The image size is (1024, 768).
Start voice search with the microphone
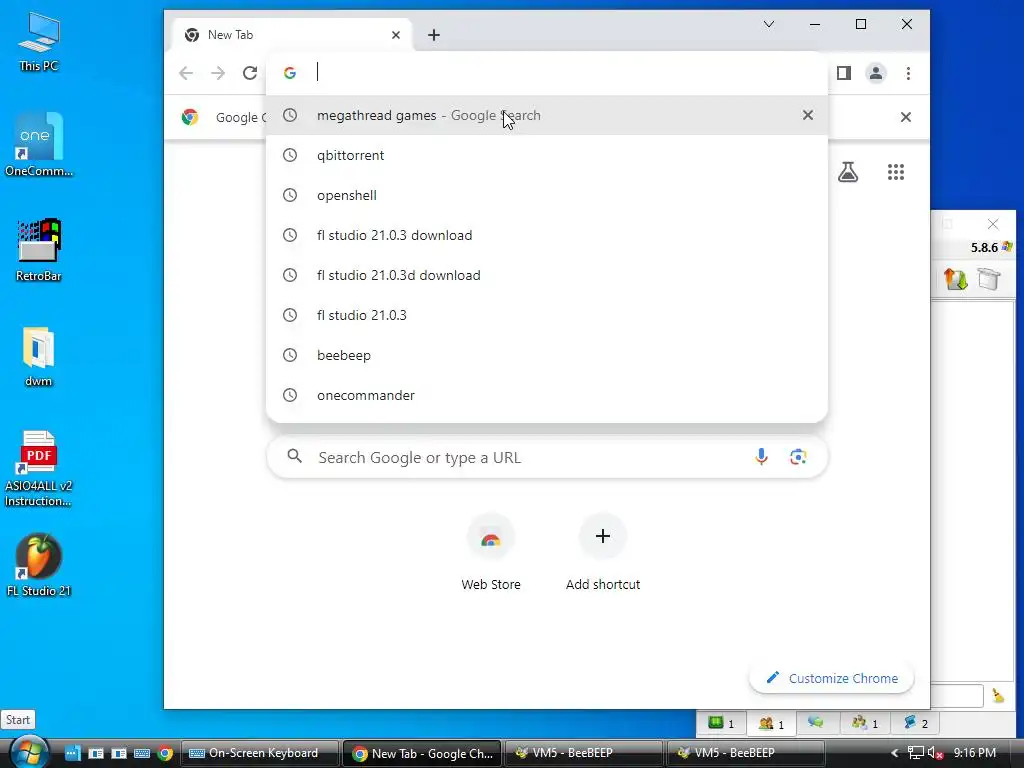(761, 456)
